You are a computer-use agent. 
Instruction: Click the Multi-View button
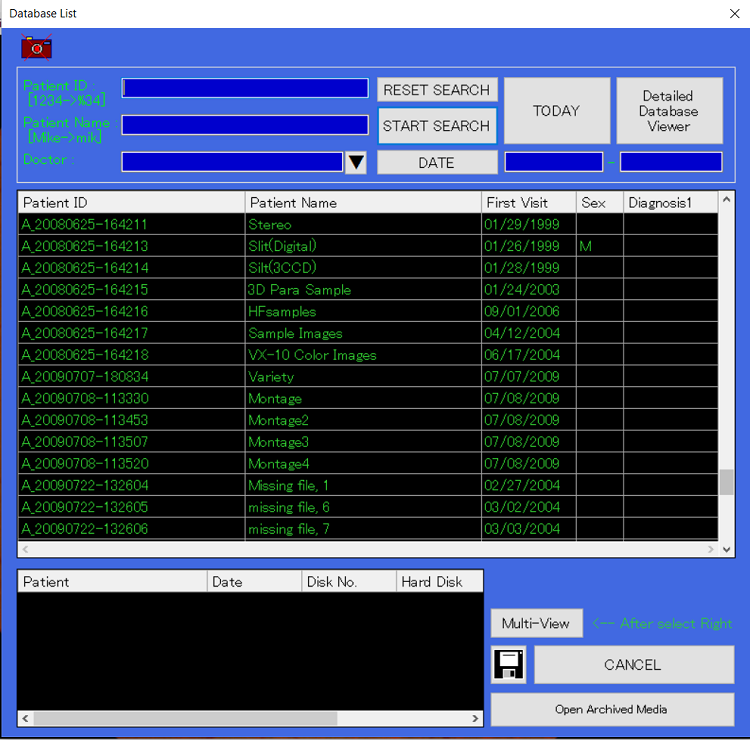coord(536,623)
